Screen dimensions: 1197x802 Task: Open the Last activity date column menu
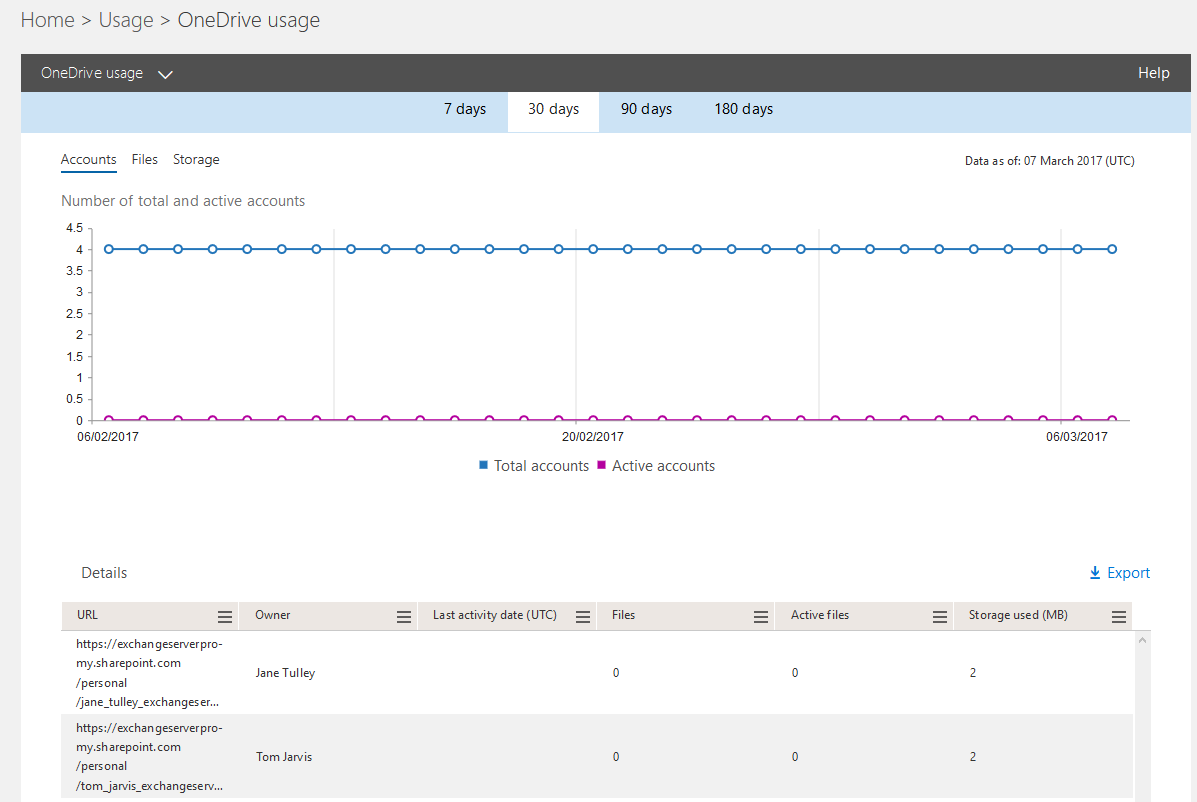click(582, 616)
